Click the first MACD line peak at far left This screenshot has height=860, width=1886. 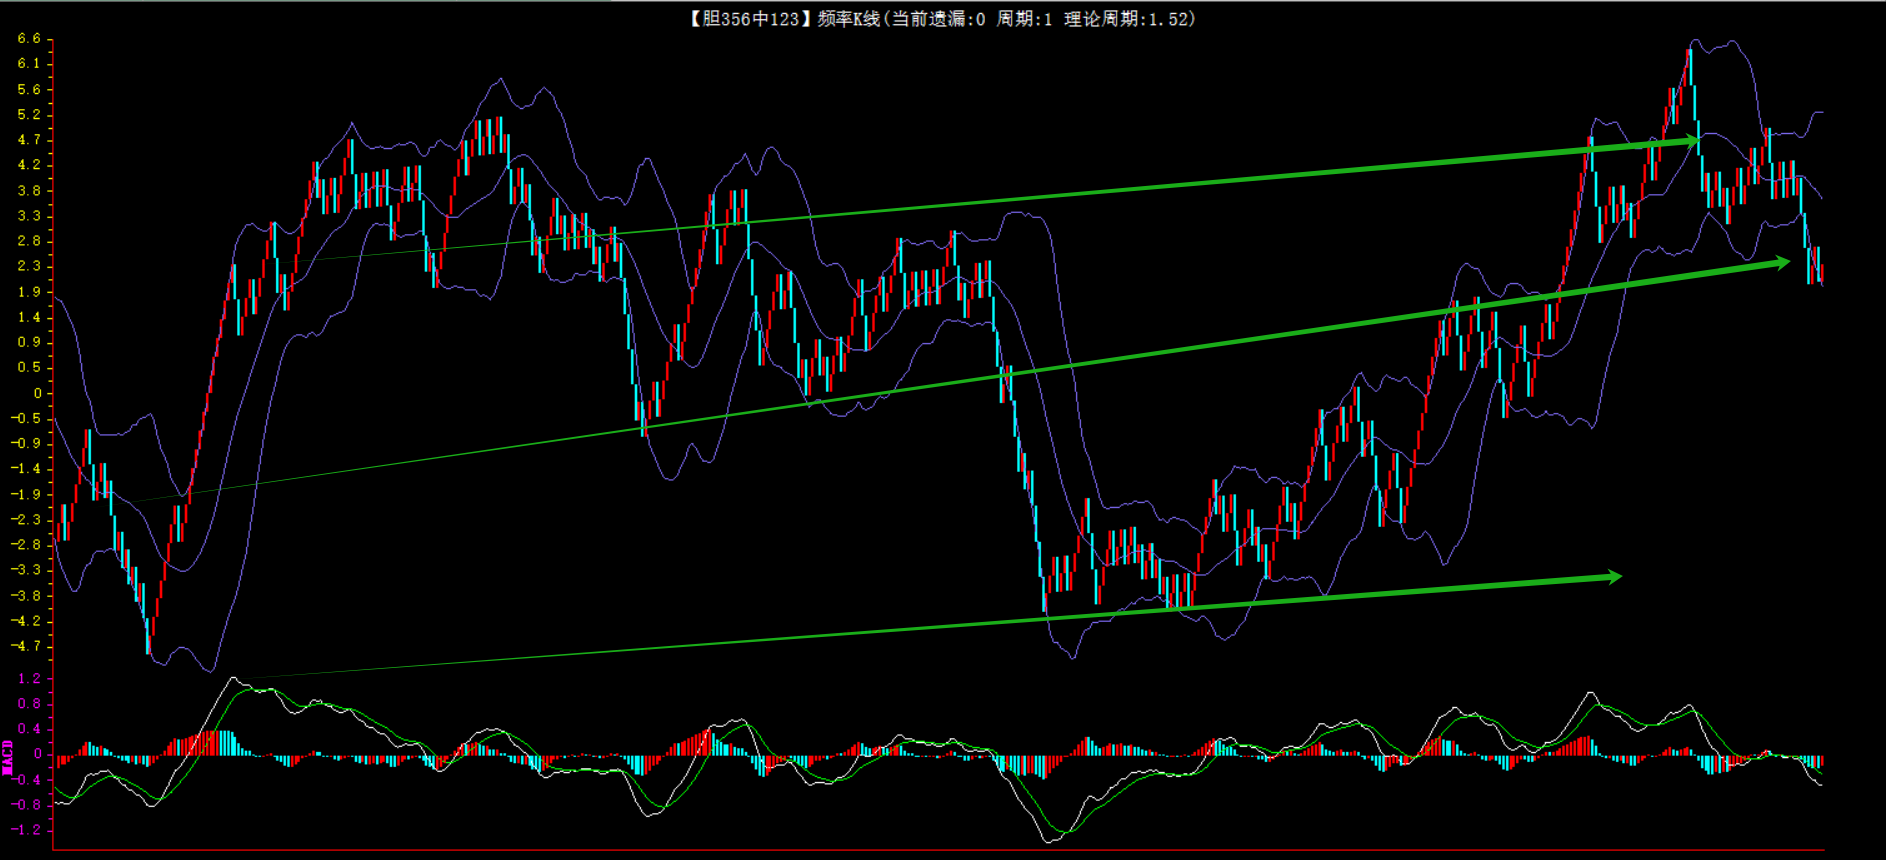tap(233, 679)
